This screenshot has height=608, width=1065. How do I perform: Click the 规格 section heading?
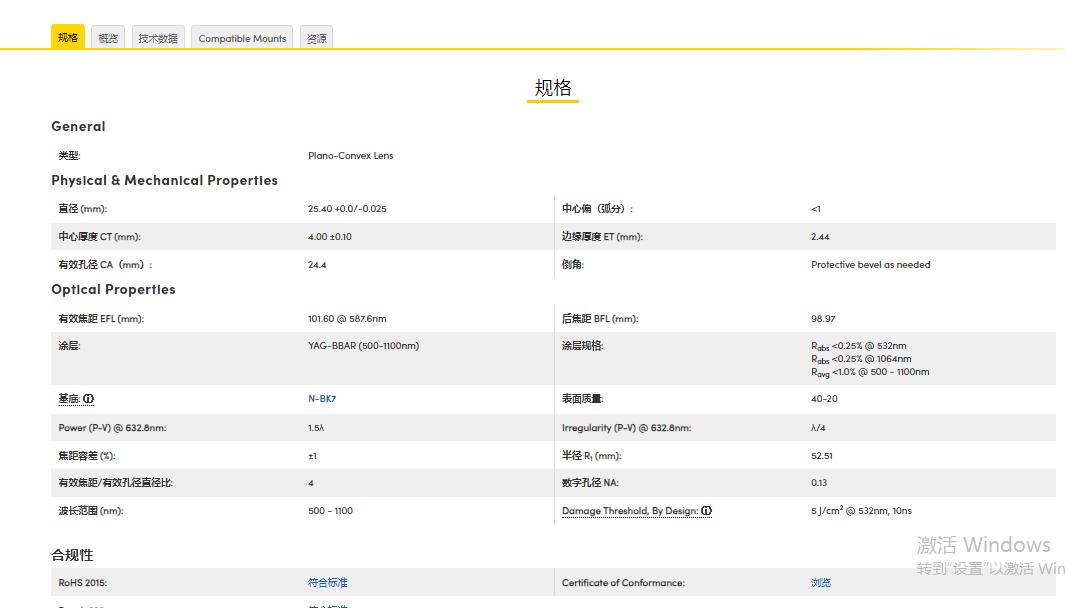[x=553, y=88]
